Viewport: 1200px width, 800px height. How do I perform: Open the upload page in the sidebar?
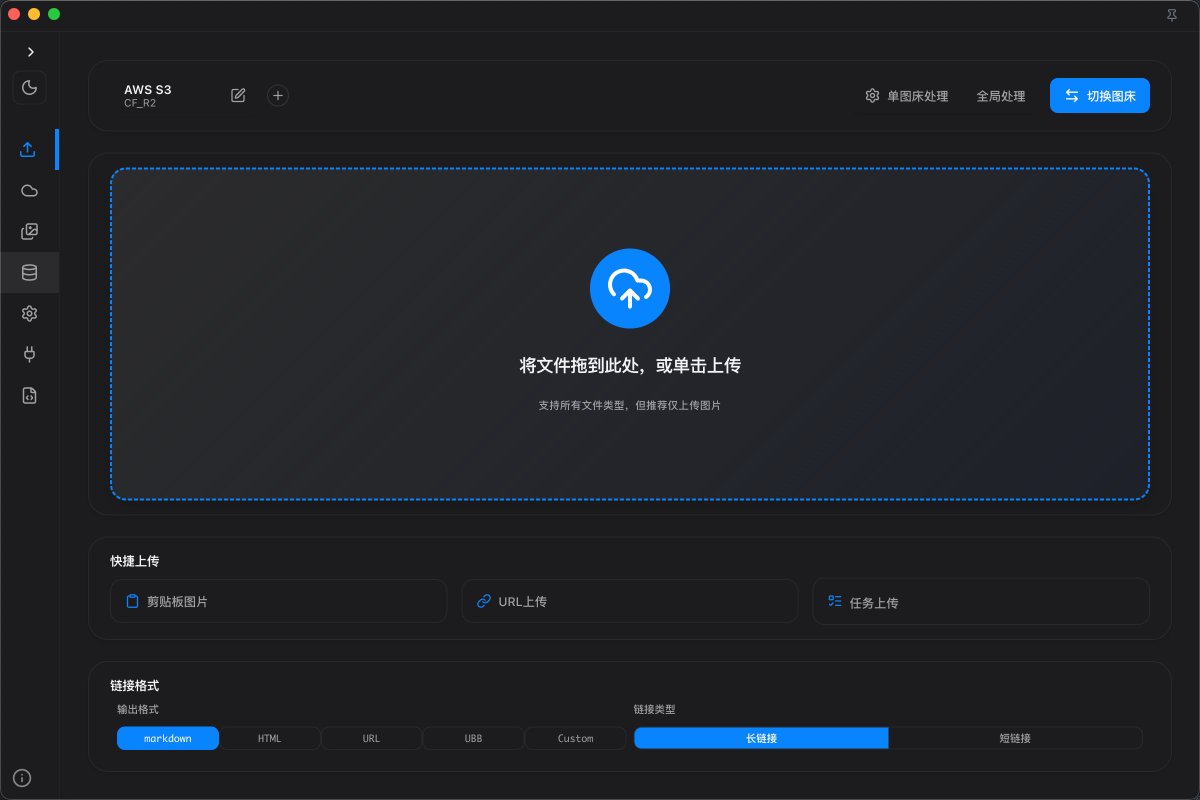click(x=29, y=150)
